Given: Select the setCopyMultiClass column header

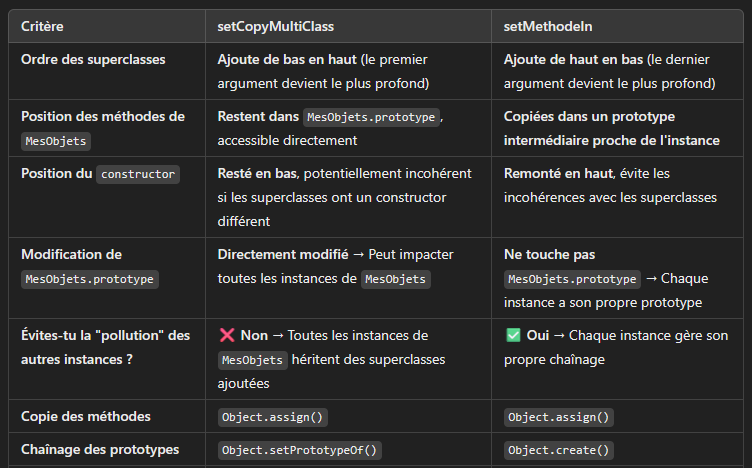Looking at the screenshot, I should tap(275, 26).
